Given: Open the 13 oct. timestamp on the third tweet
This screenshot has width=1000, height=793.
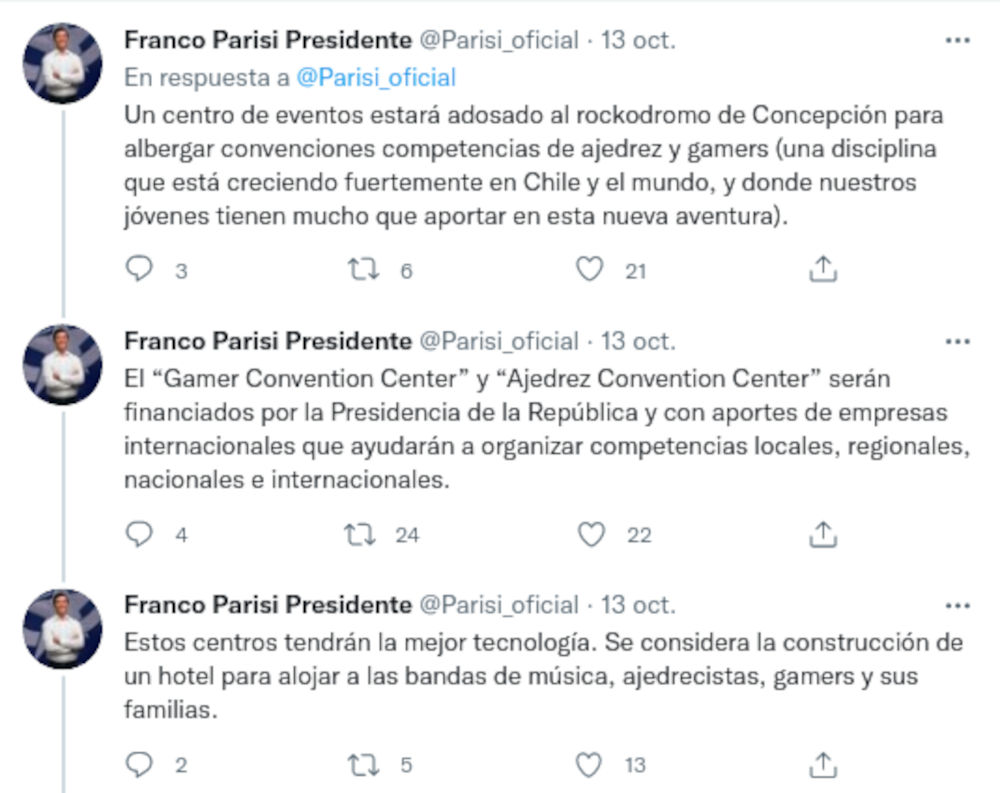Looking at the screenshot, I should [x=638, y=606].
